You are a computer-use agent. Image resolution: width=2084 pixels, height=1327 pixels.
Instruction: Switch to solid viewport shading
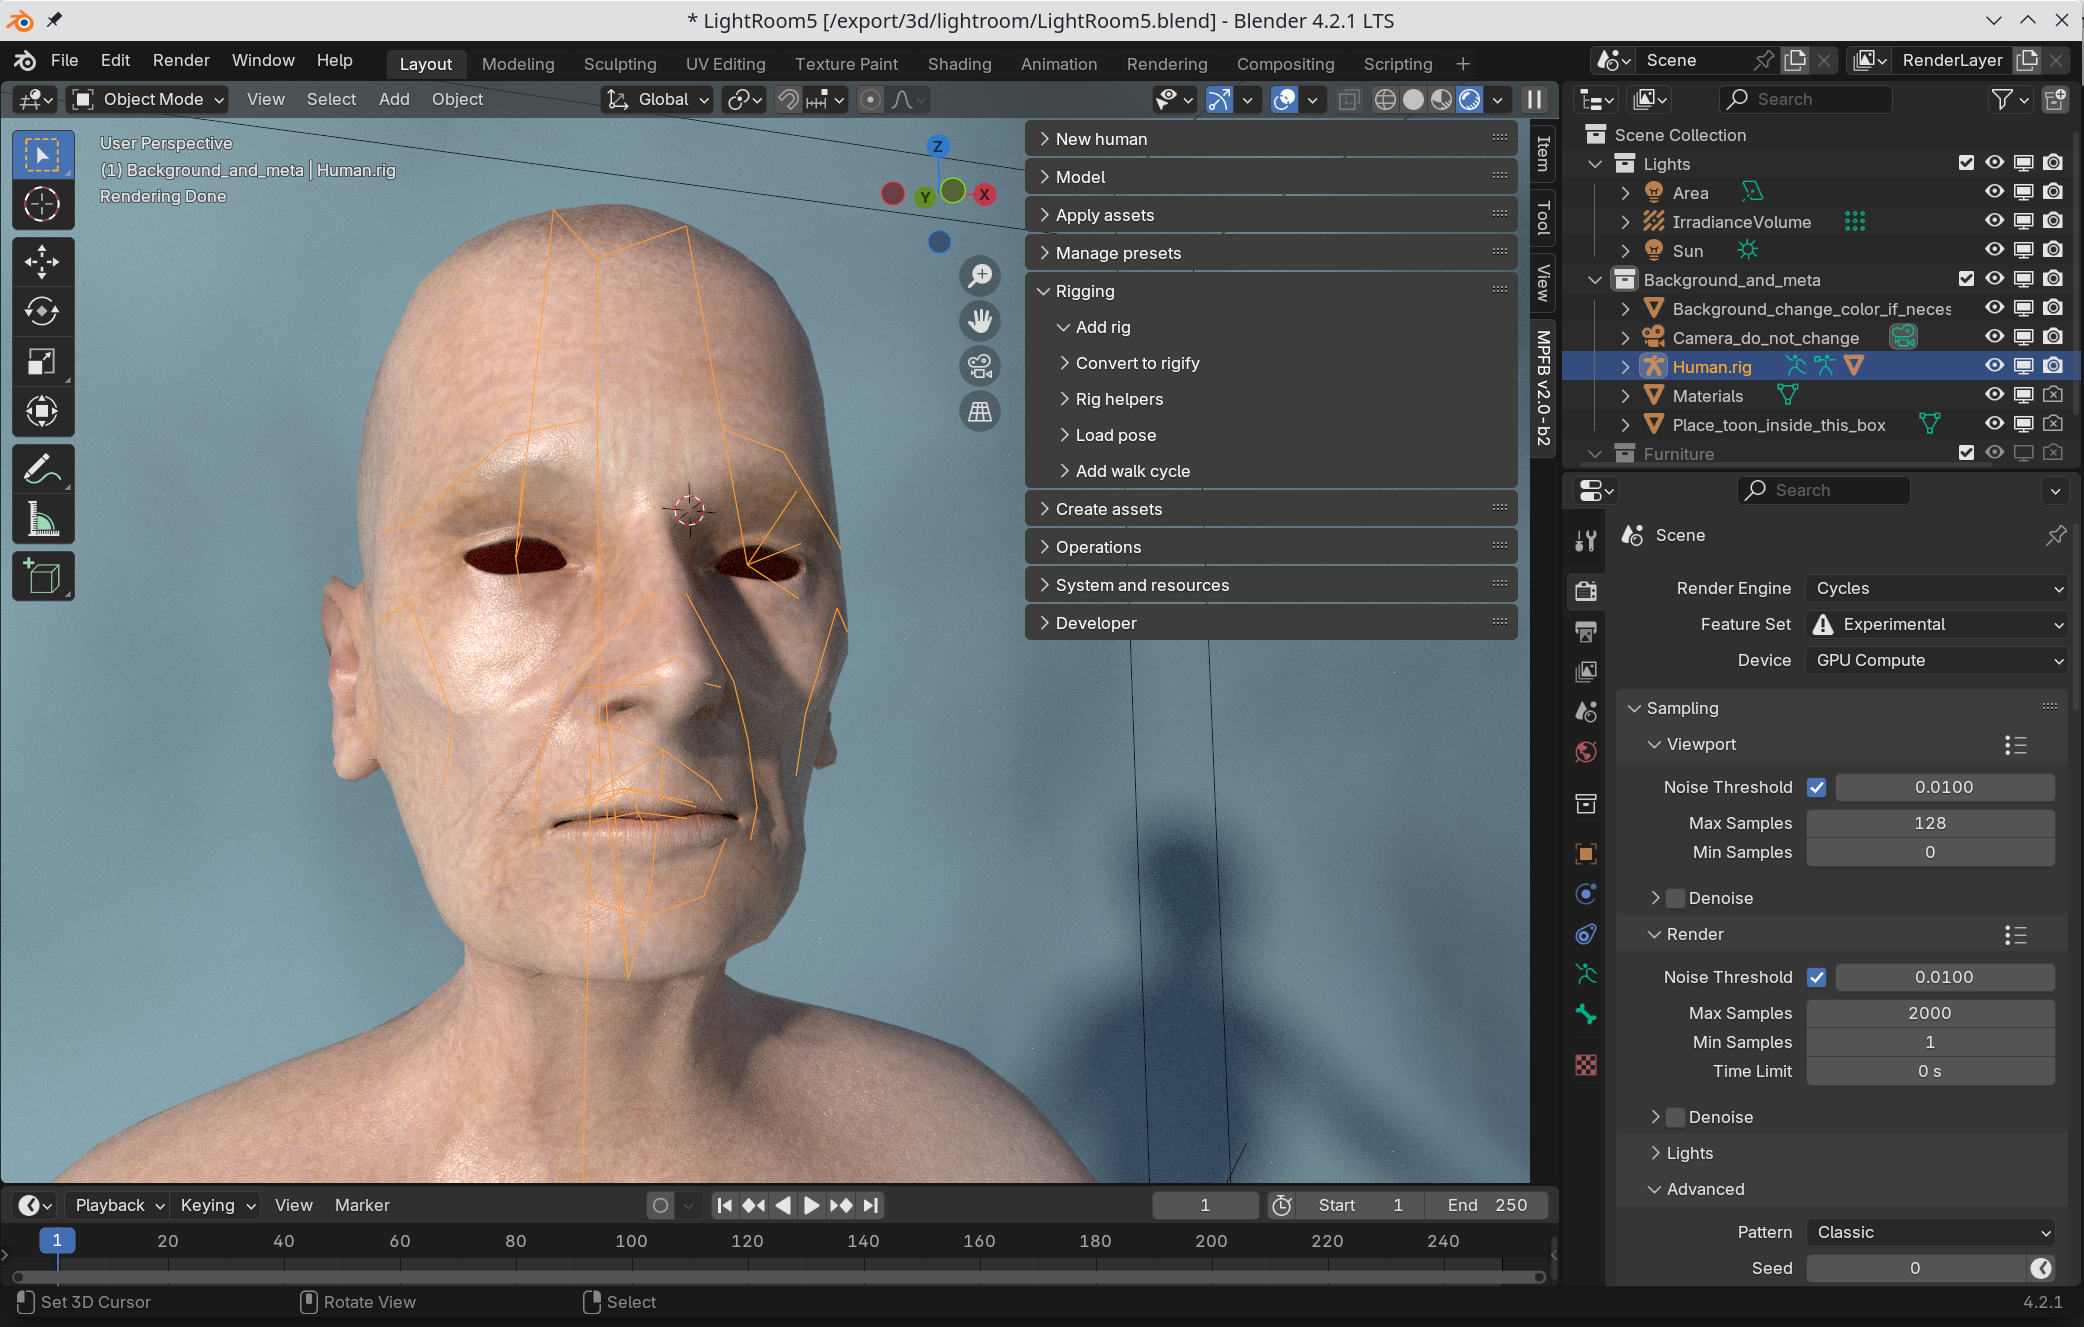pyautogui.click(x=1413, y=99)
